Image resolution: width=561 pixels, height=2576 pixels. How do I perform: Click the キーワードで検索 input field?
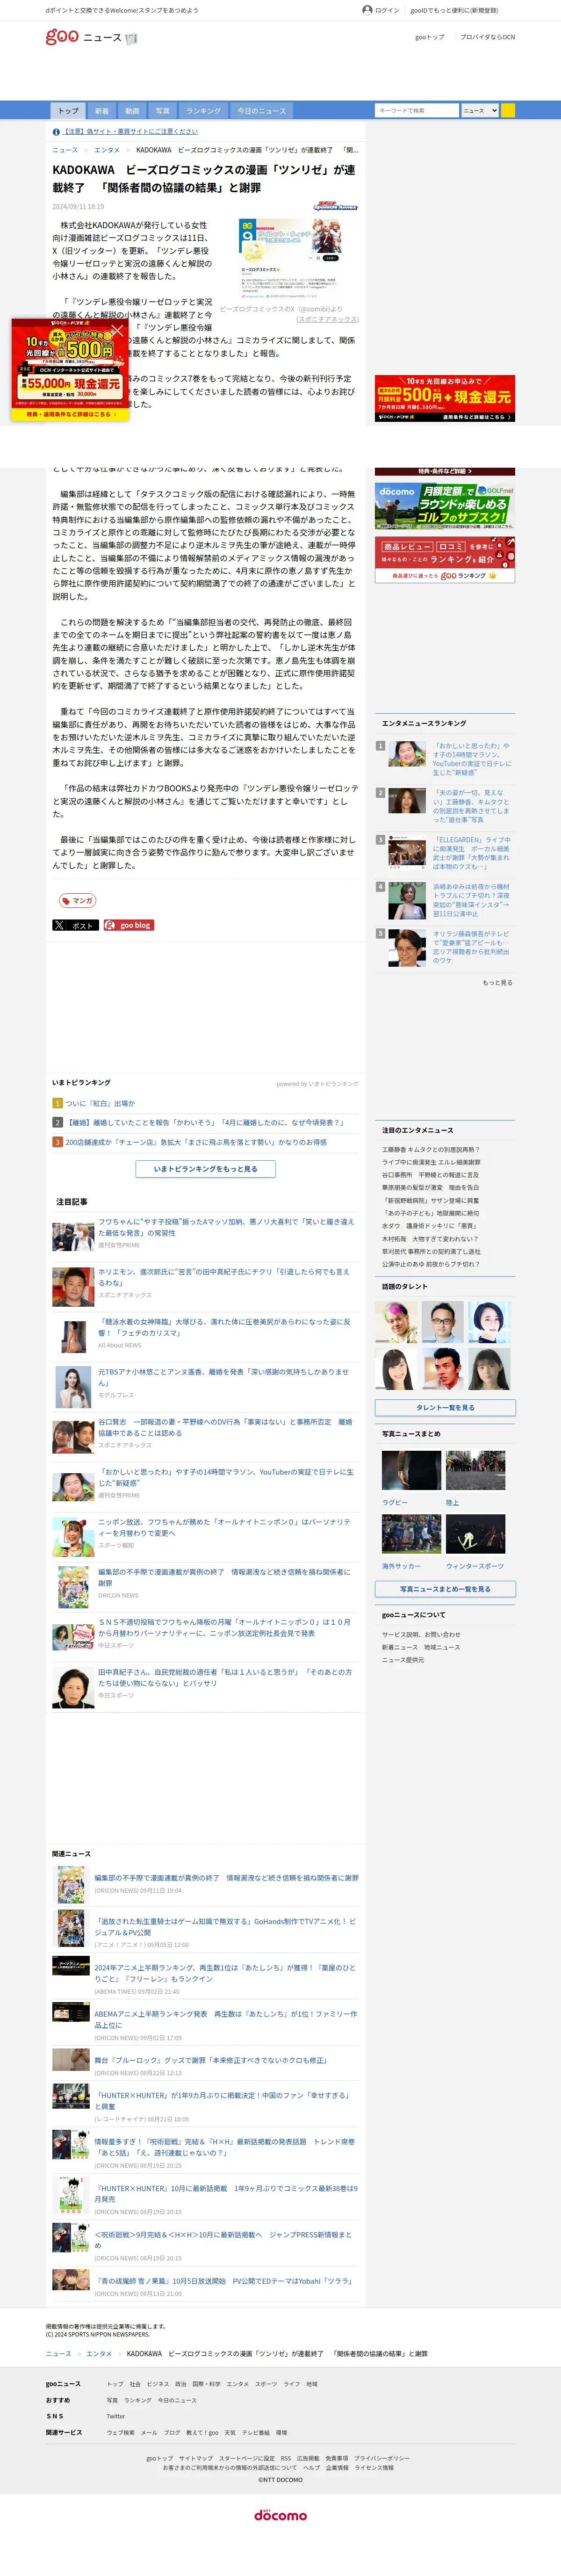coord(417,110)
